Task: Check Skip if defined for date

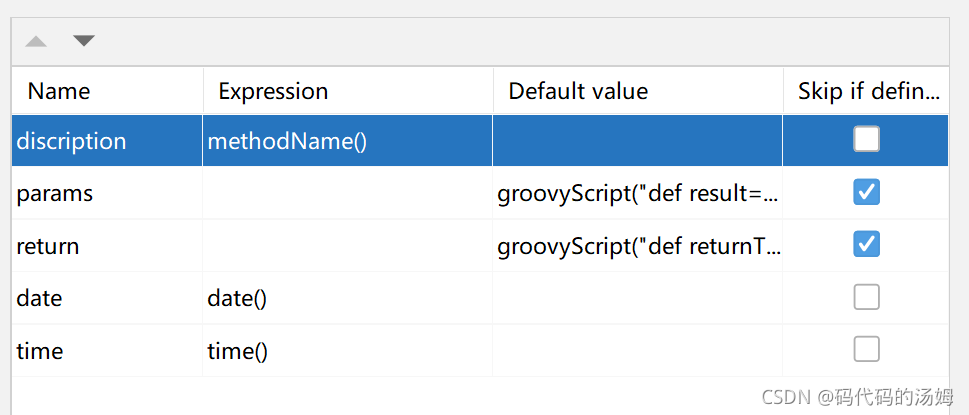Action: tap(866, 297)
